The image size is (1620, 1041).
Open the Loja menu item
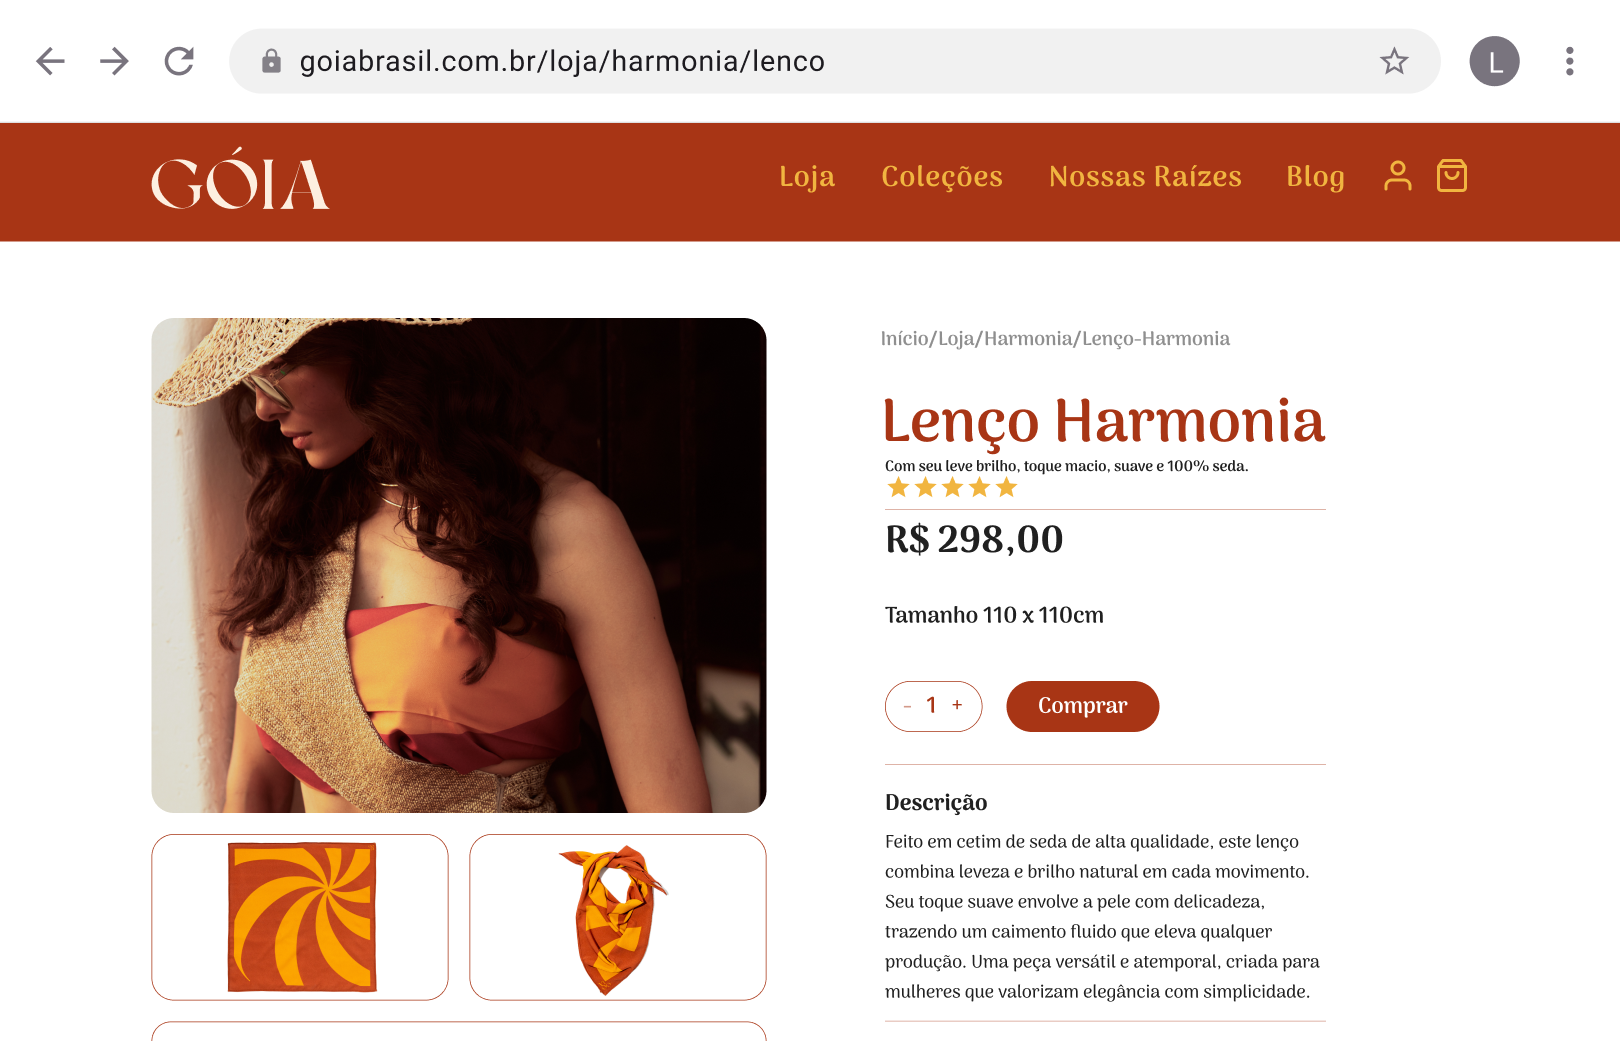click(807, 176)
